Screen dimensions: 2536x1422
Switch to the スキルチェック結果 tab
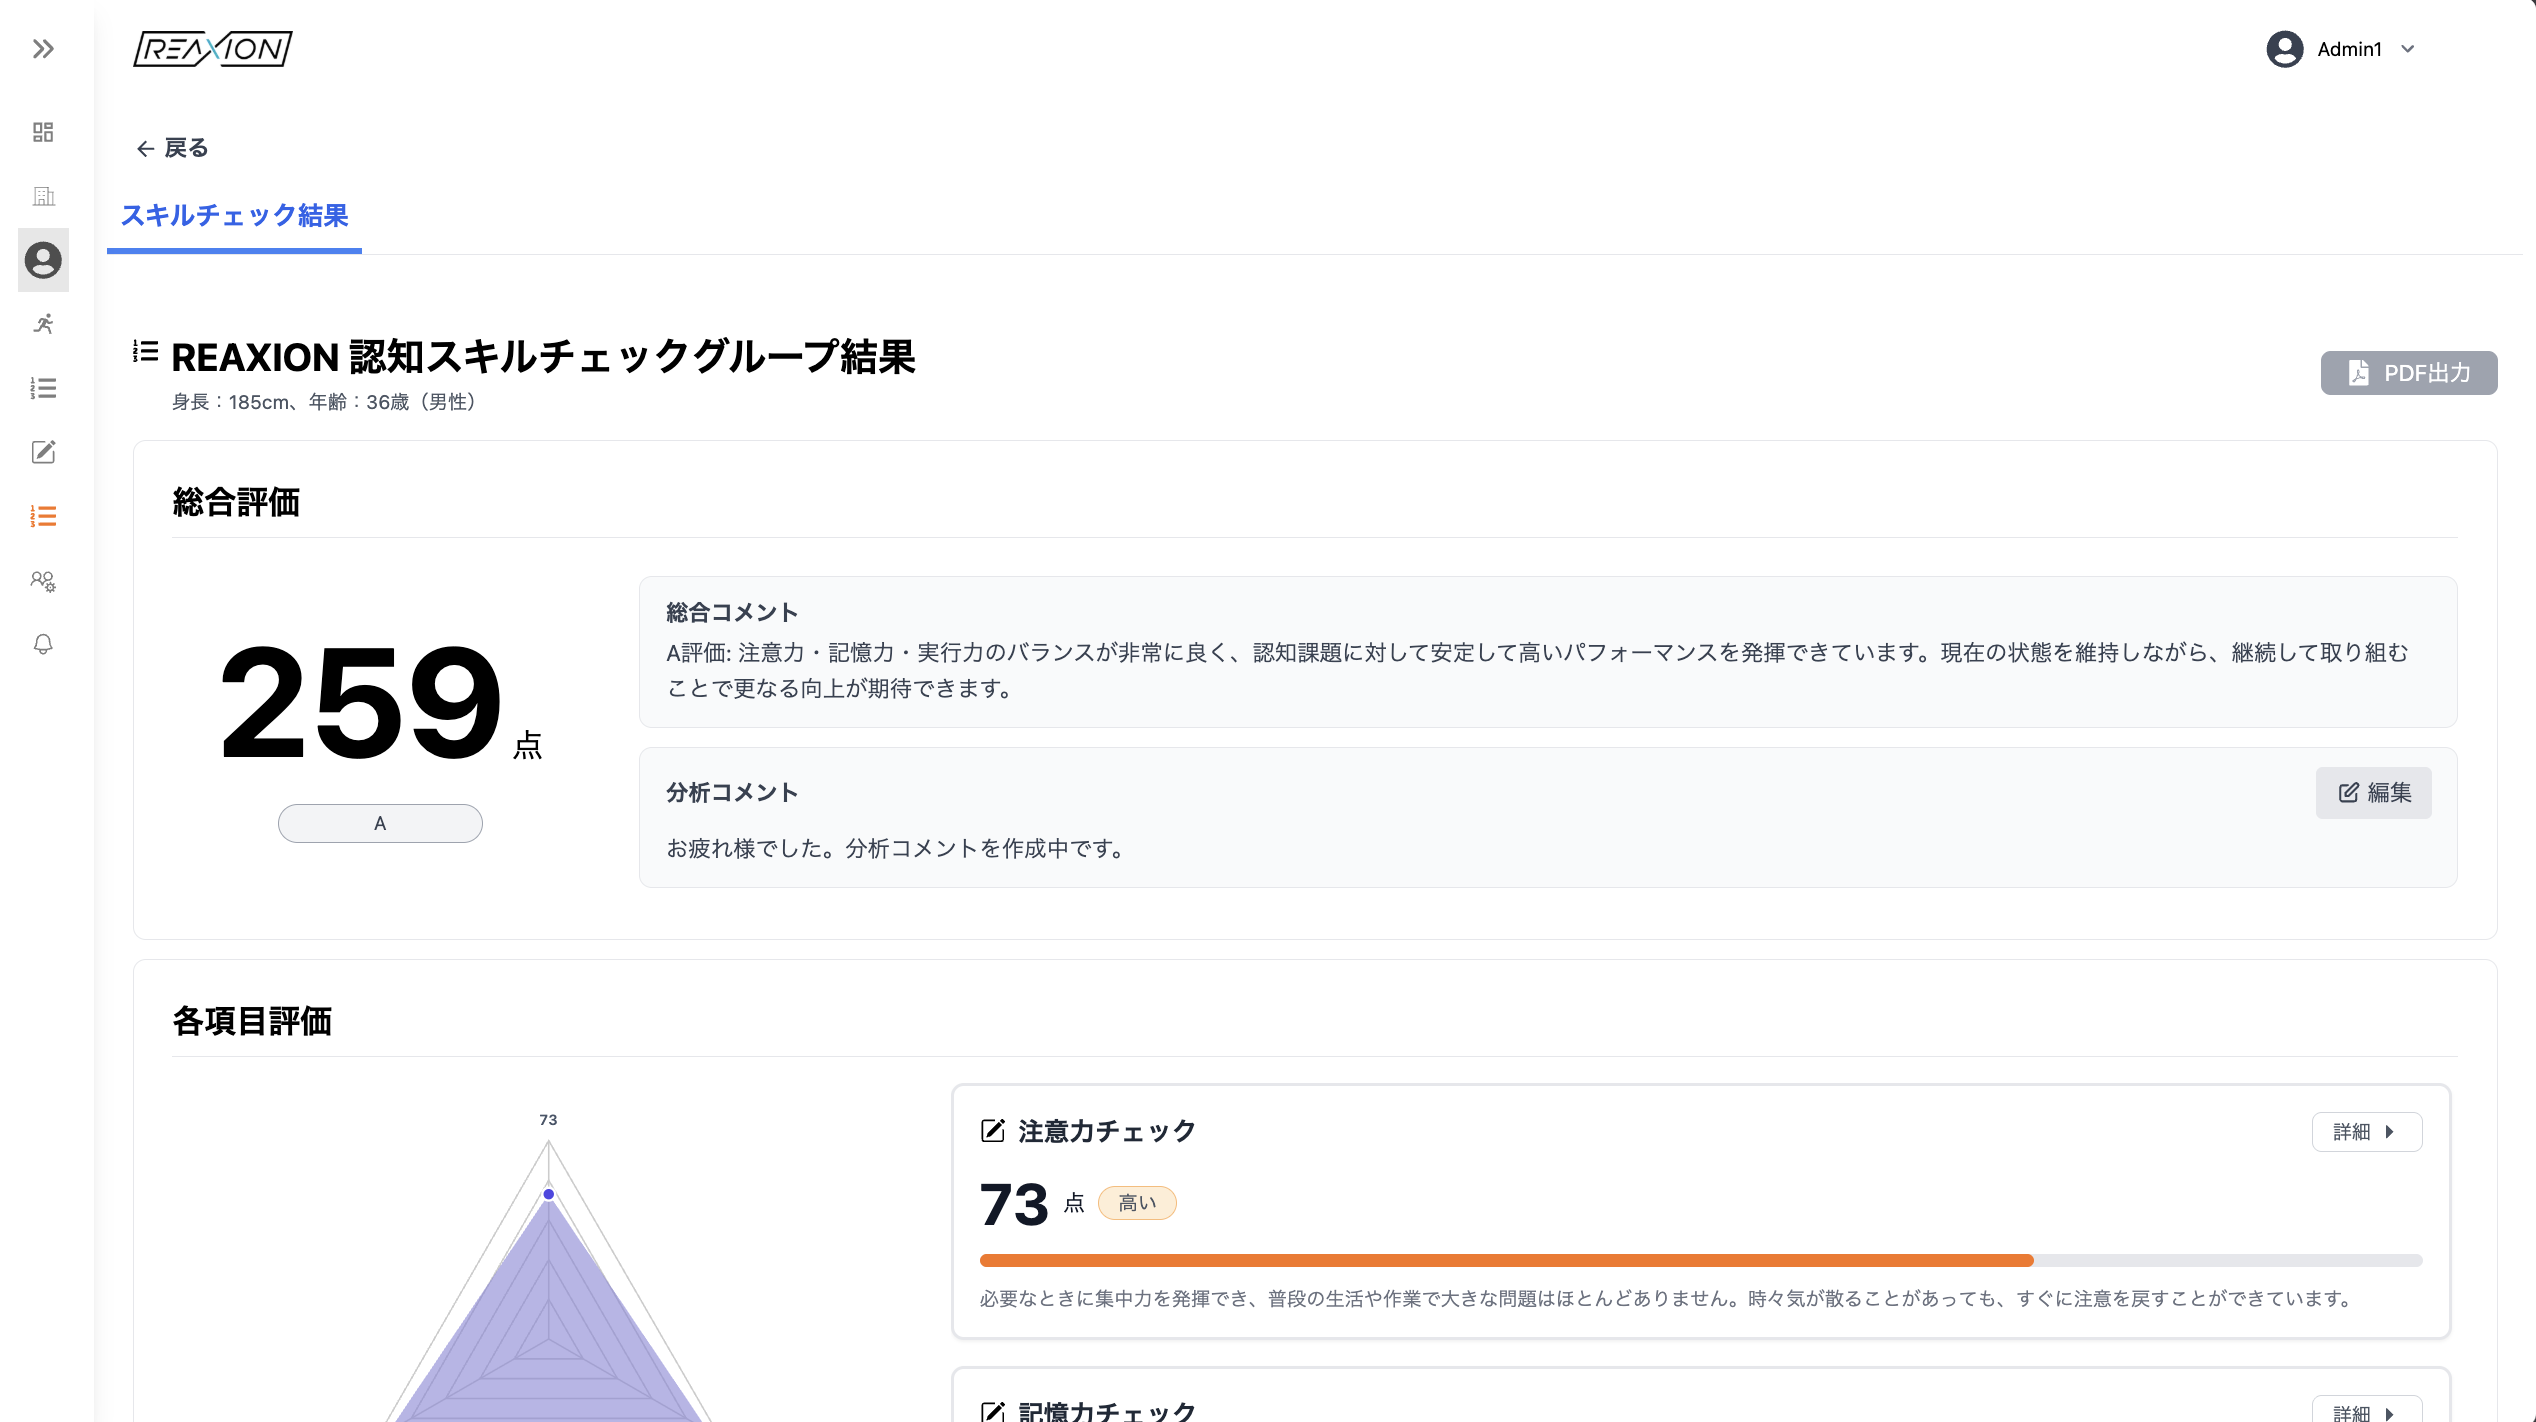234,216
